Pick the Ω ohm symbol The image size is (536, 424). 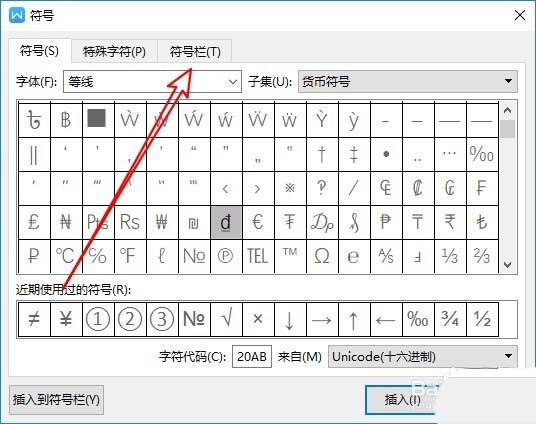[x=322, y=256]
